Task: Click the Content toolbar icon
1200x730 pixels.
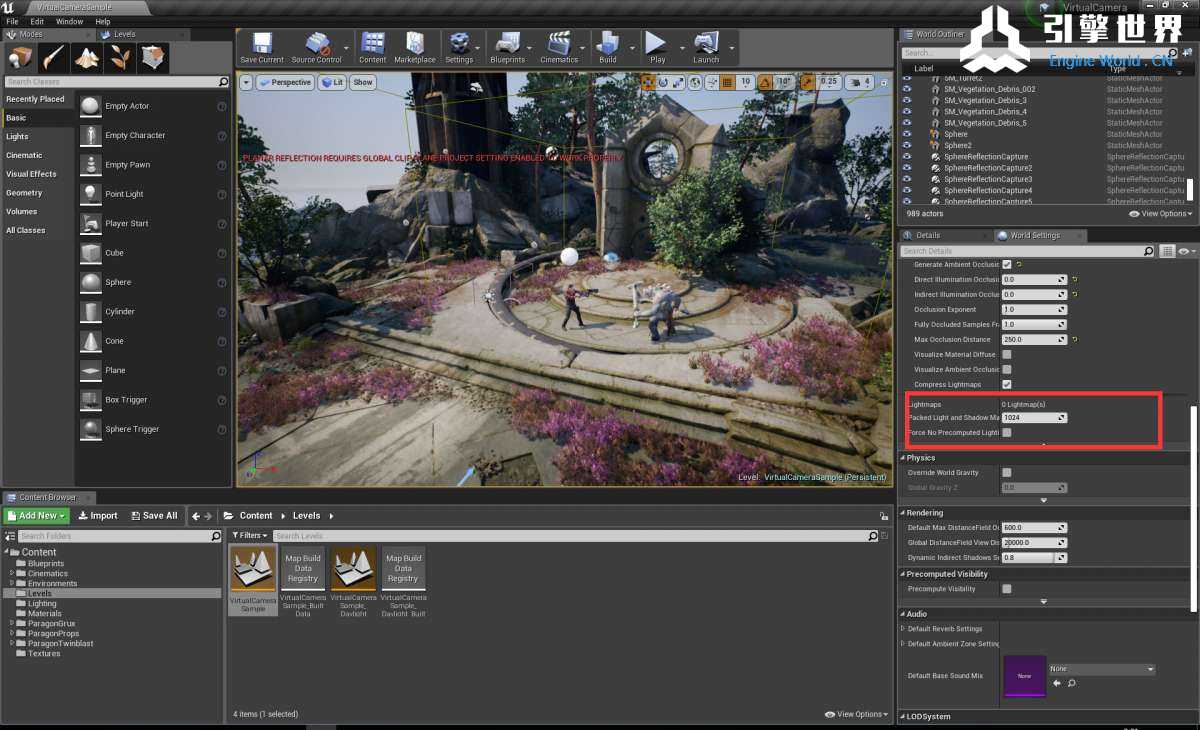Action: tap(373, 45)
